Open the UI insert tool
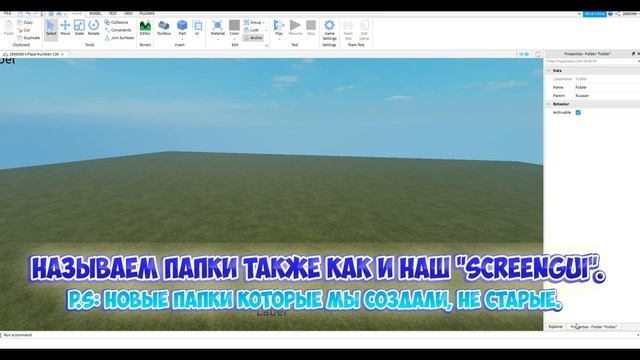This screenshot has height=360, width=640. 197,28
